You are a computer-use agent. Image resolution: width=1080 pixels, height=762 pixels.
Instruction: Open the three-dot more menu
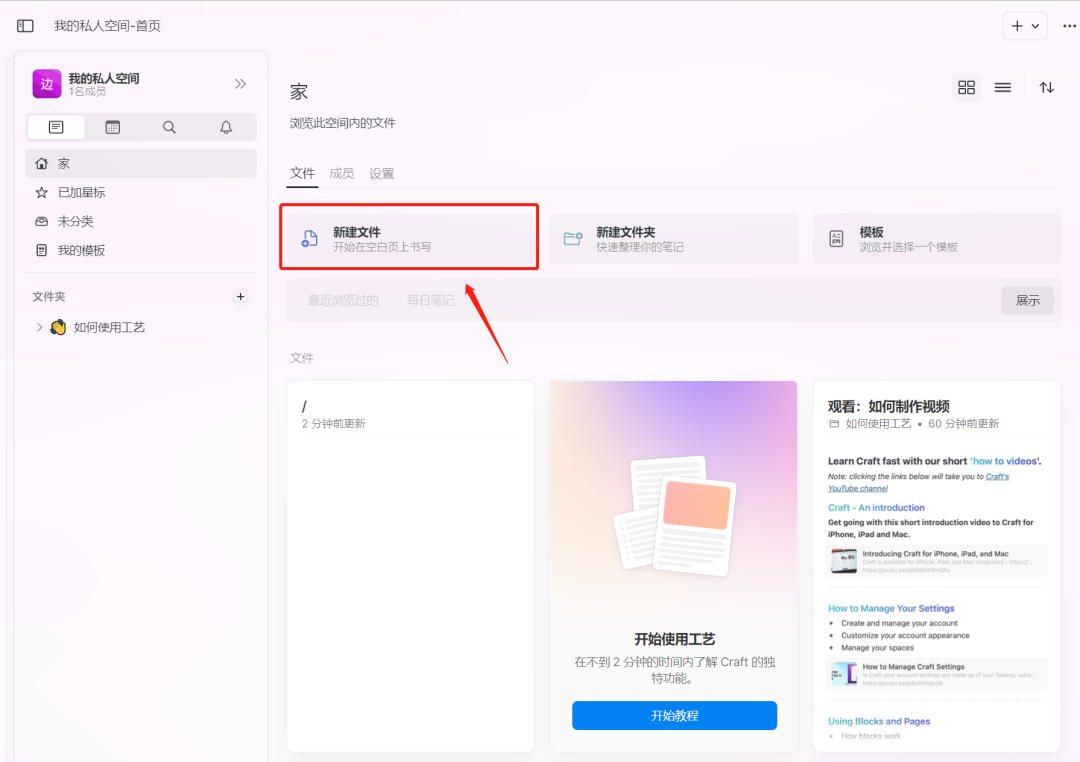pos(1069,26)
